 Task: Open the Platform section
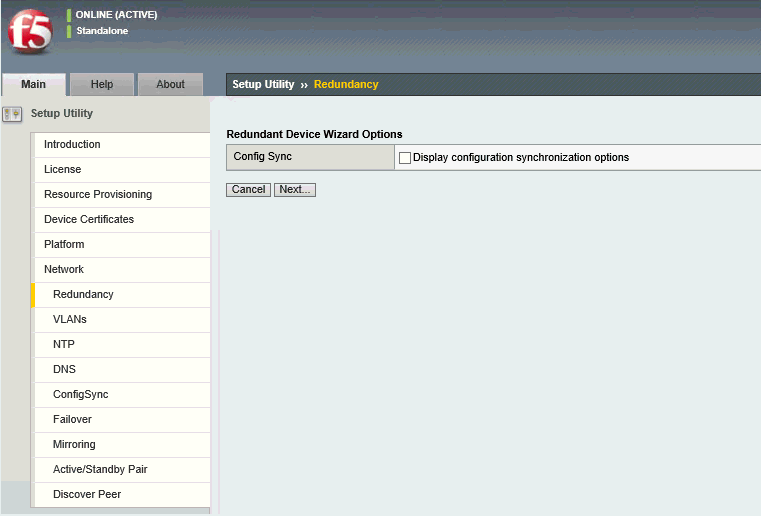click(64, 245)
